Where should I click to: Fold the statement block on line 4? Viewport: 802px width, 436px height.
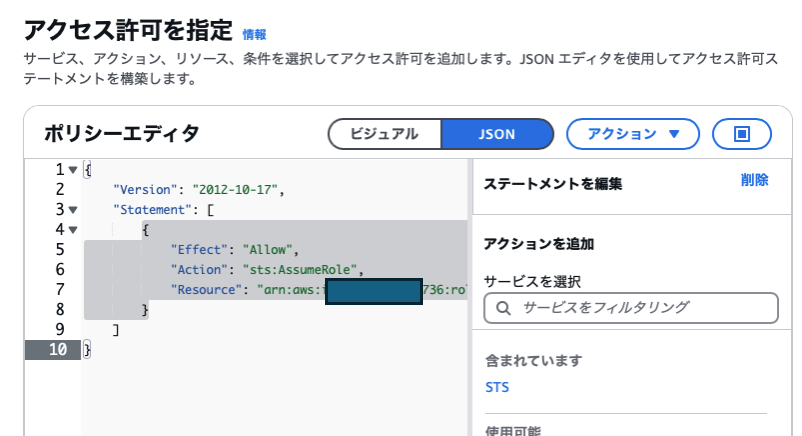point(74,230)
